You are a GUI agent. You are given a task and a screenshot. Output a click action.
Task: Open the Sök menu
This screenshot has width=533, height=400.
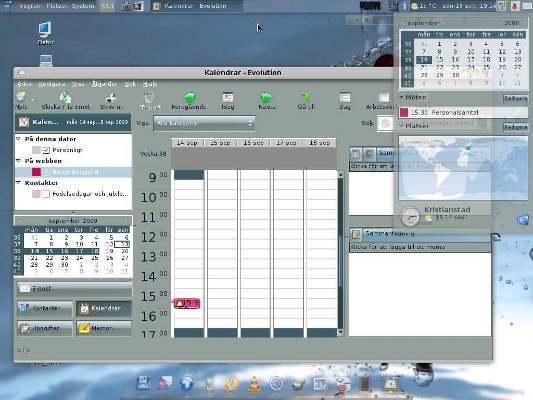click(130, 84)
